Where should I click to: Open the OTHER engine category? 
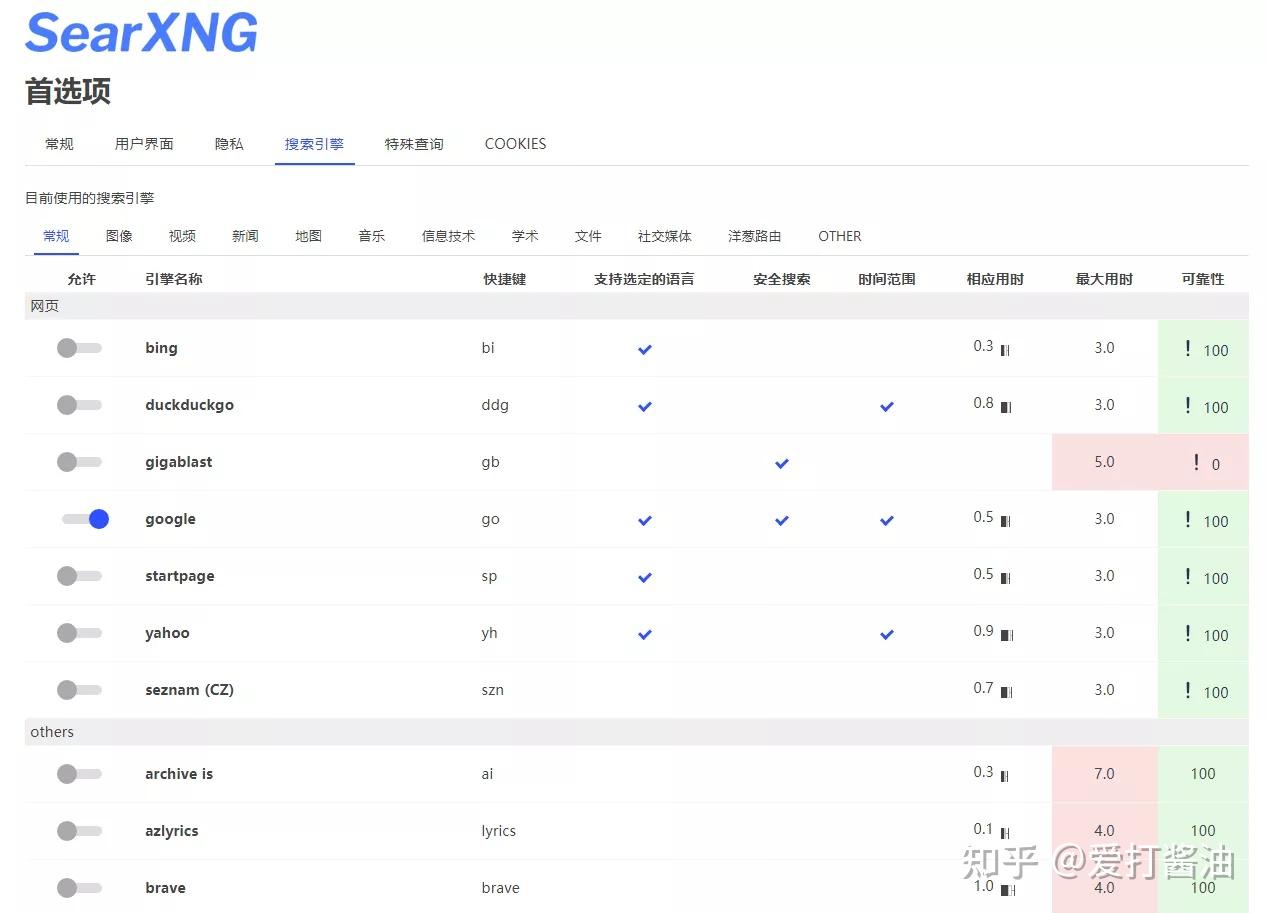coord(839,236)
